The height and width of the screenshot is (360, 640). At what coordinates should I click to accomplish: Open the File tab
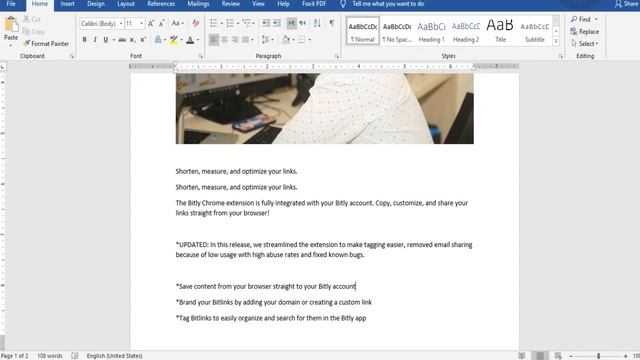tap(11, 4)
